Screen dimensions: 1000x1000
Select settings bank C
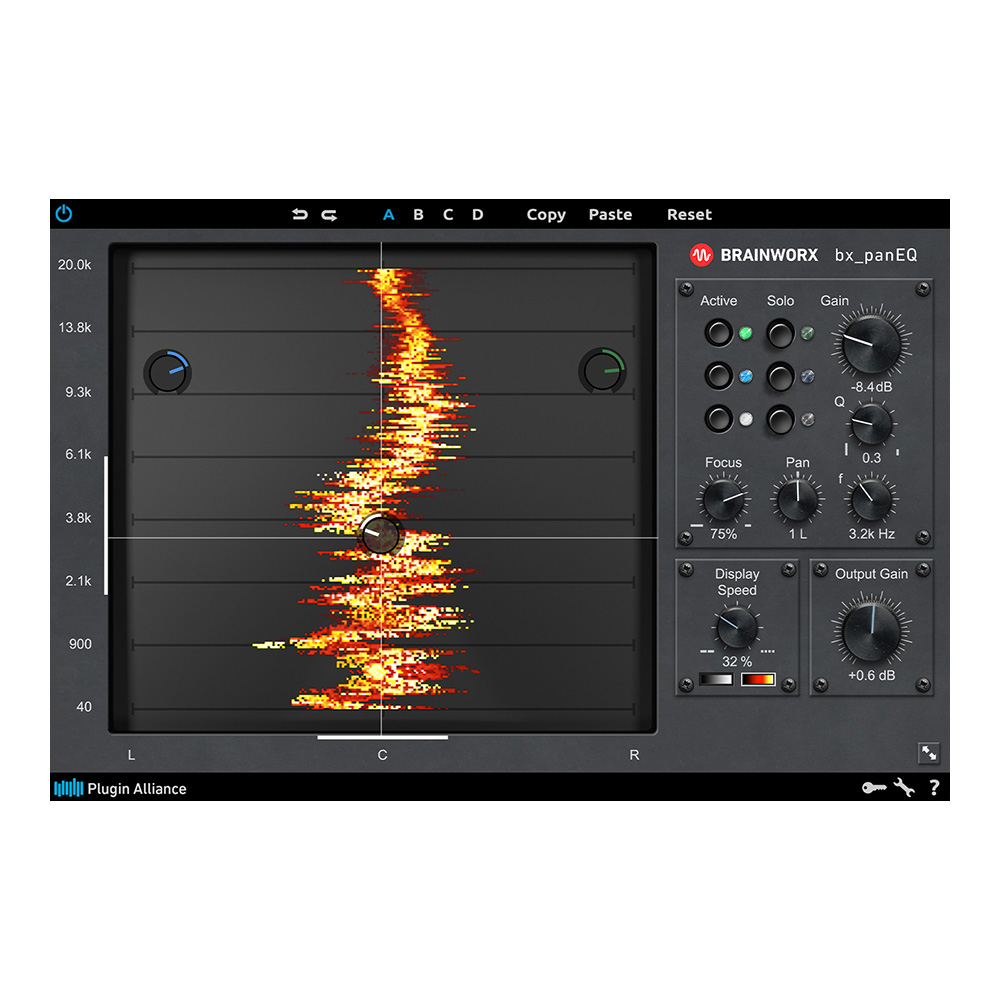click(x=448, y=215)
